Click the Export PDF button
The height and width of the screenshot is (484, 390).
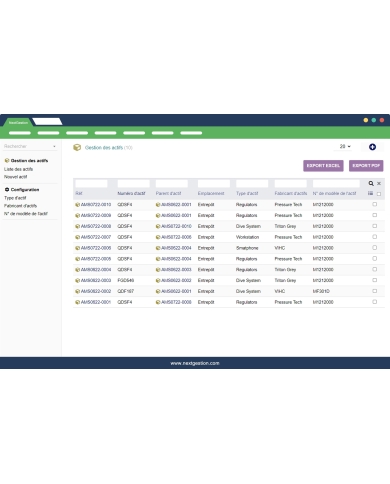coord(366,166)
